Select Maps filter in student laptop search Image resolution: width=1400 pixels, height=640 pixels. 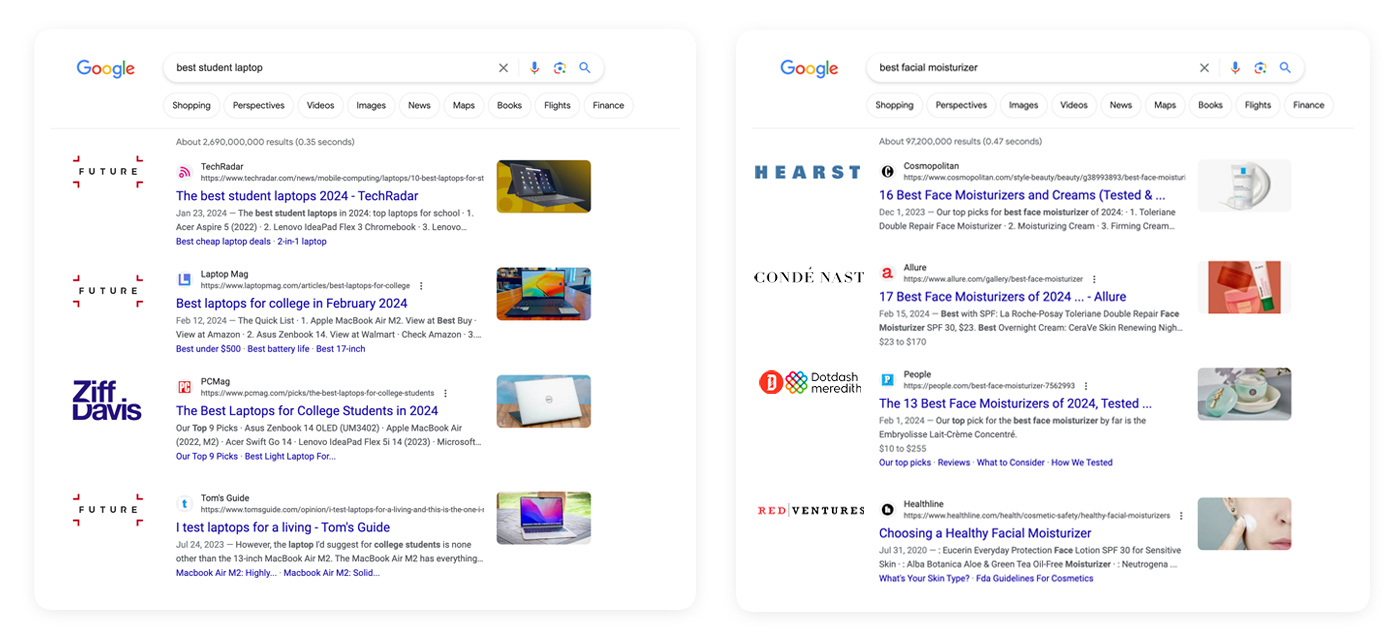463,105
